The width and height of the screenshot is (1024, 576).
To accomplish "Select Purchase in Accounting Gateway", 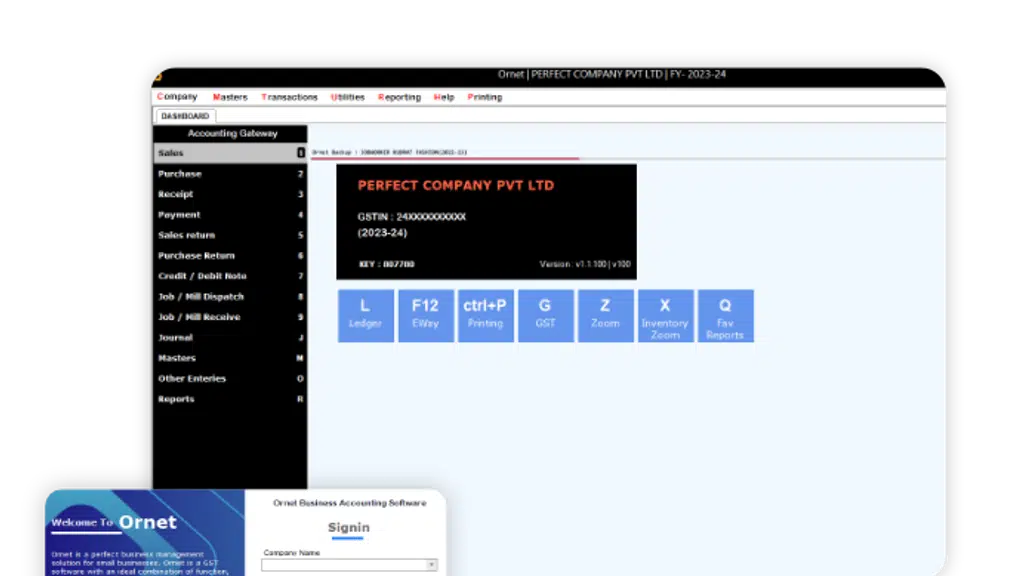I will click(230, 174).
